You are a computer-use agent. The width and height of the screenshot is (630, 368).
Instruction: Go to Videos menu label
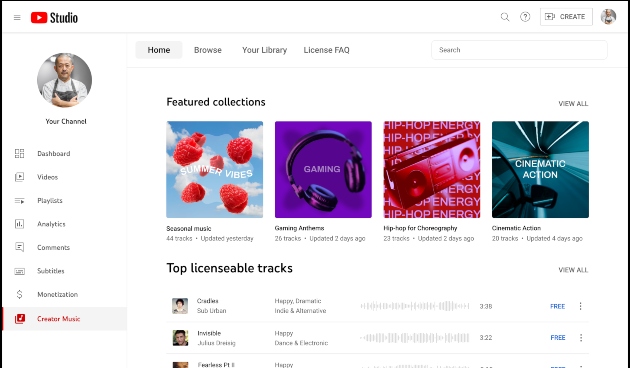(x=47, y=177)
